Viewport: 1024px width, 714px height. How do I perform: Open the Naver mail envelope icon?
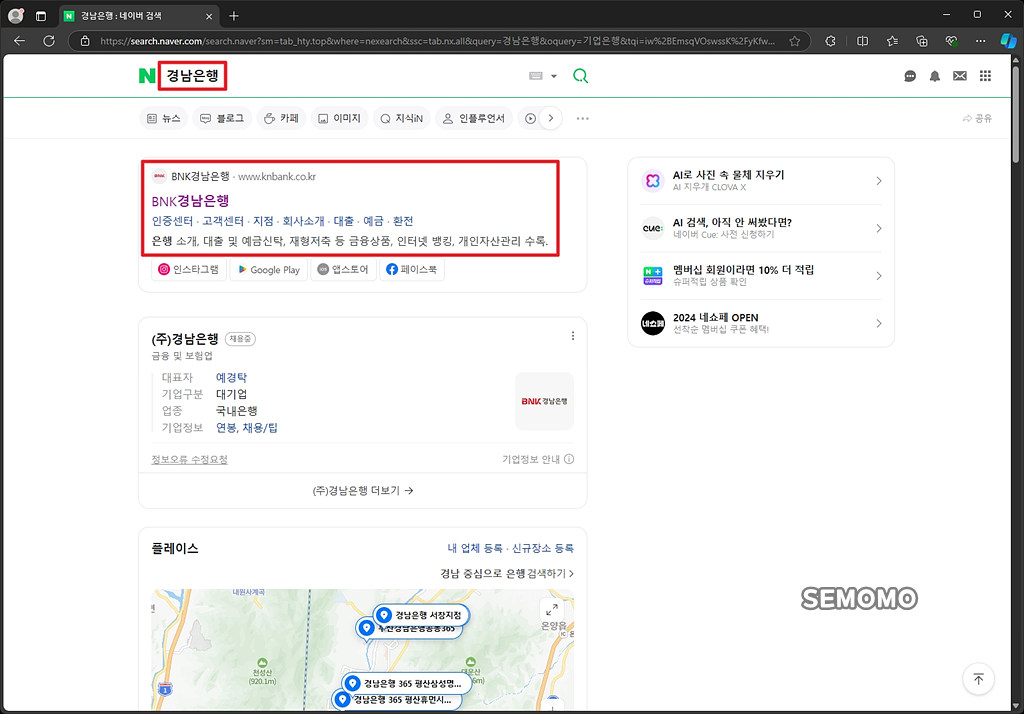[x=959, y=76]
